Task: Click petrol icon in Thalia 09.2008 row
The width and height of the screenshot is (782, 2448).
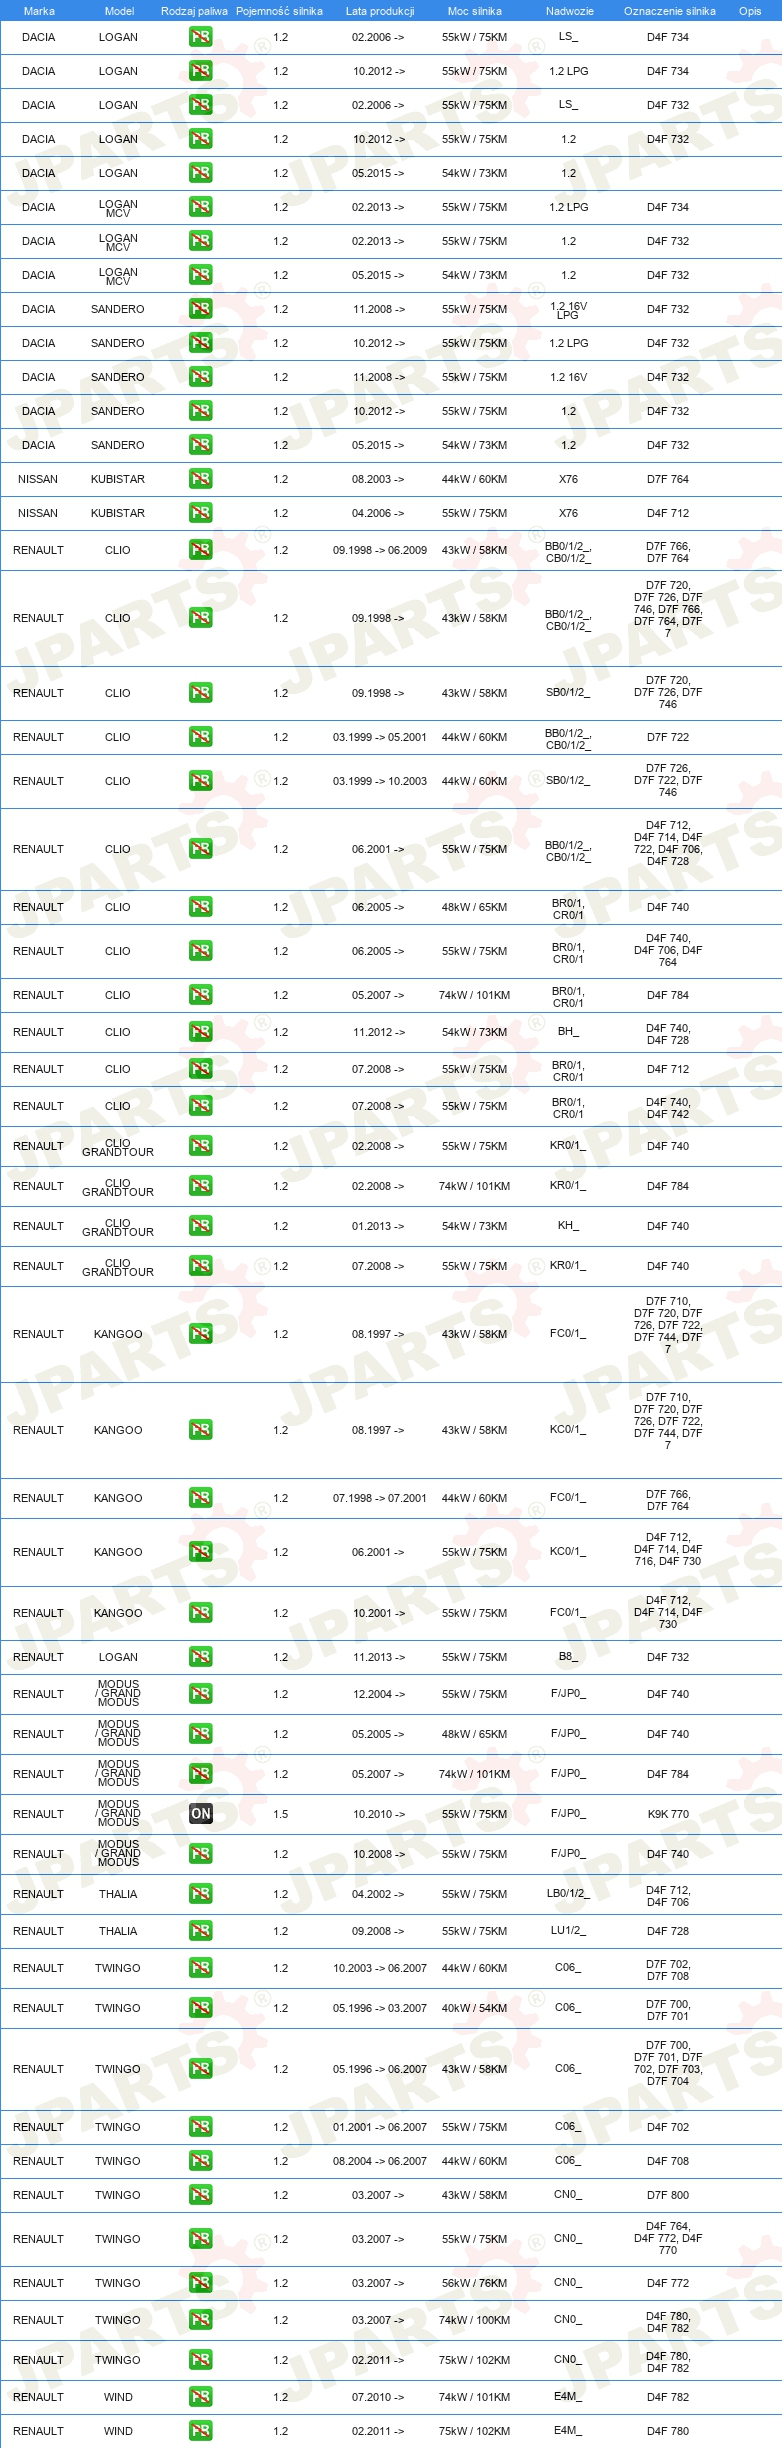Action: [x=201, y=1930]
